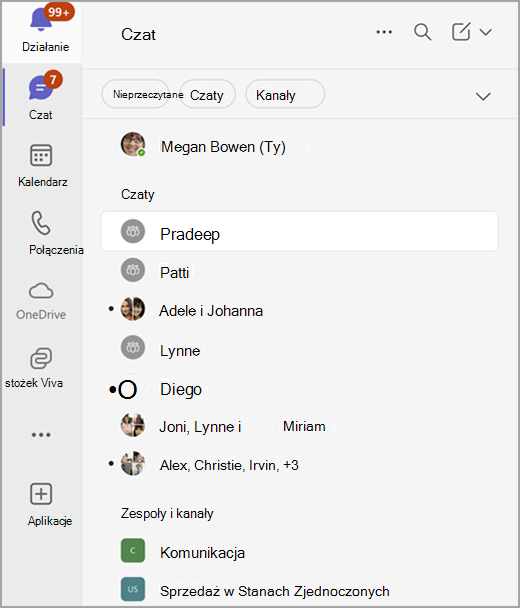Click the search magnifier icon

tap(422, 32)
